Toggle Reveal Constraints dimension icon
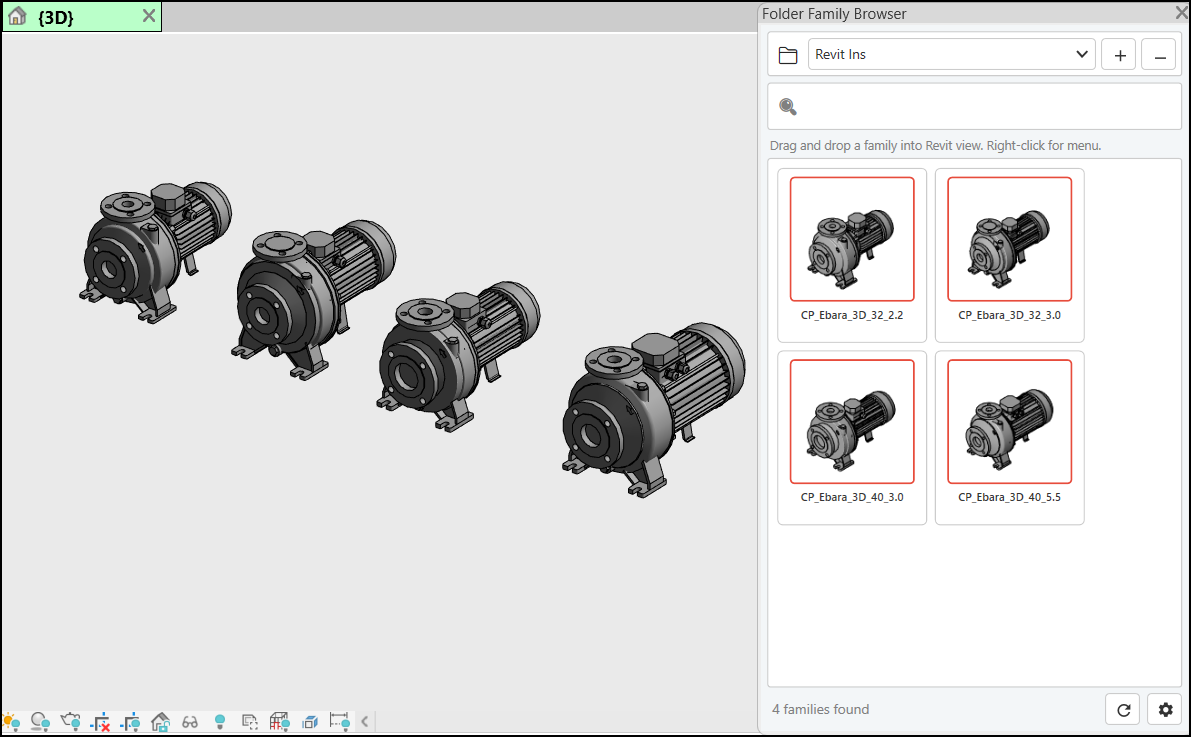Image resolution: width=1191 pixels, height=737 pixels. coord(340,721)
